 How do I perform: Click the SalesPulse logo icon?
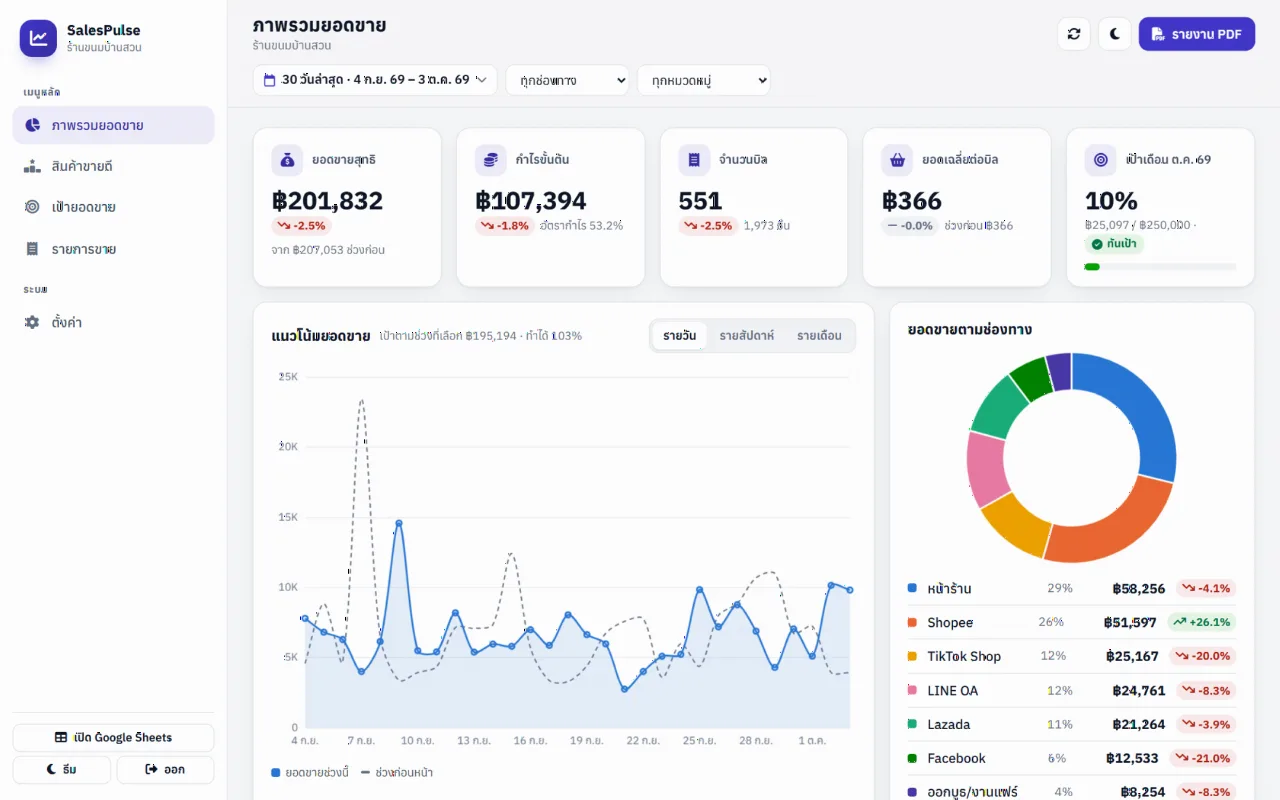tap(38, 38)
